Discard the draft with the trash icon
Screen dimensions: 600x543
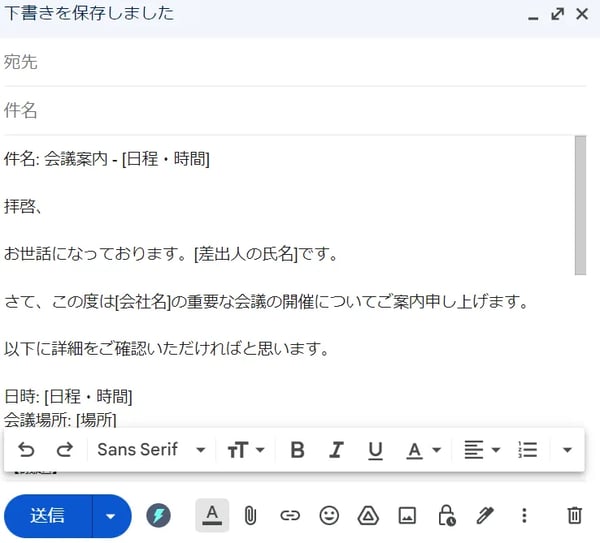click(574, 515)
